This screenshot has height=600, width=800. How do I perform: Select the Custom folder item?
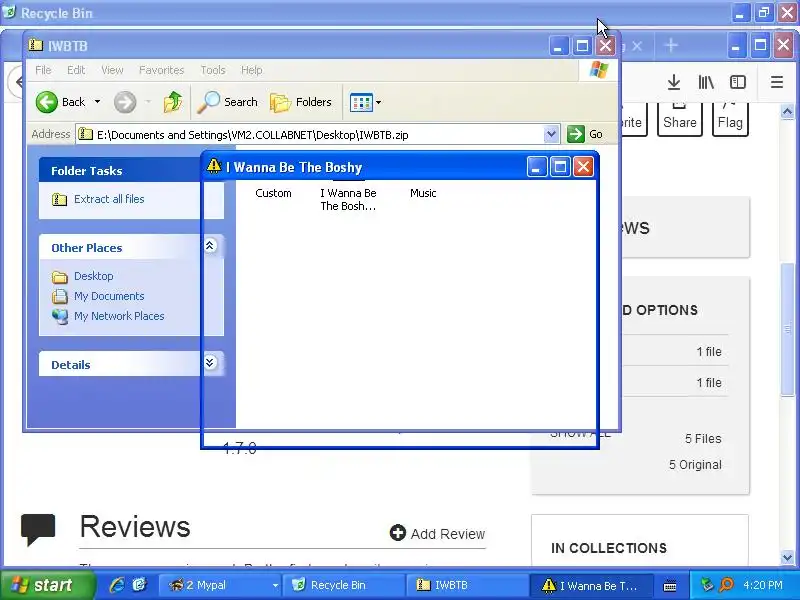273,193
